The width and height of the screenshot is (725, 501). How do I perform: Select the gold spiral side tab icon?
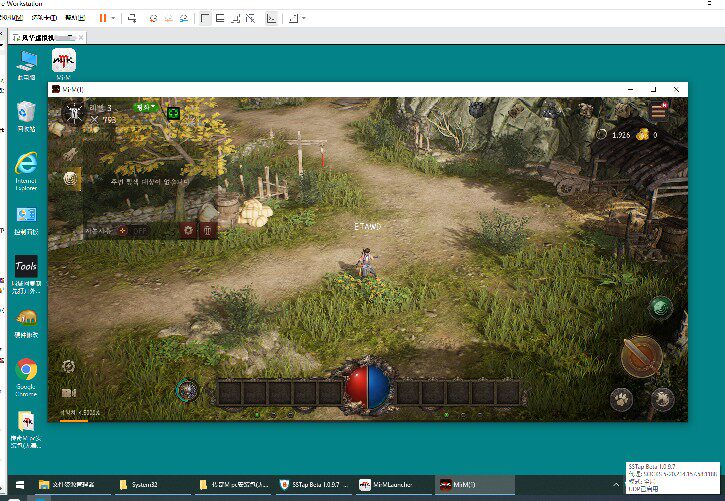coord(71,178)
